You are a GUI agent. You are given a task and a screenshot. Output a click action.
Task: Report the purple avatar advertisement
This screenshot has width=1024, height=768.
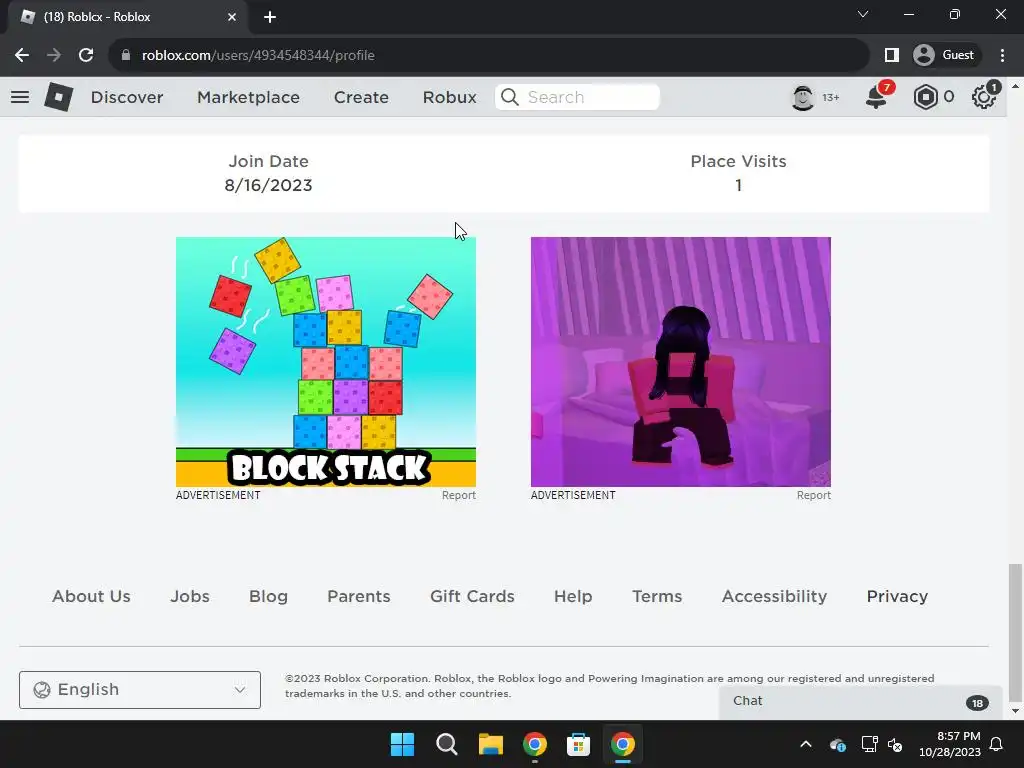(814, 495)
